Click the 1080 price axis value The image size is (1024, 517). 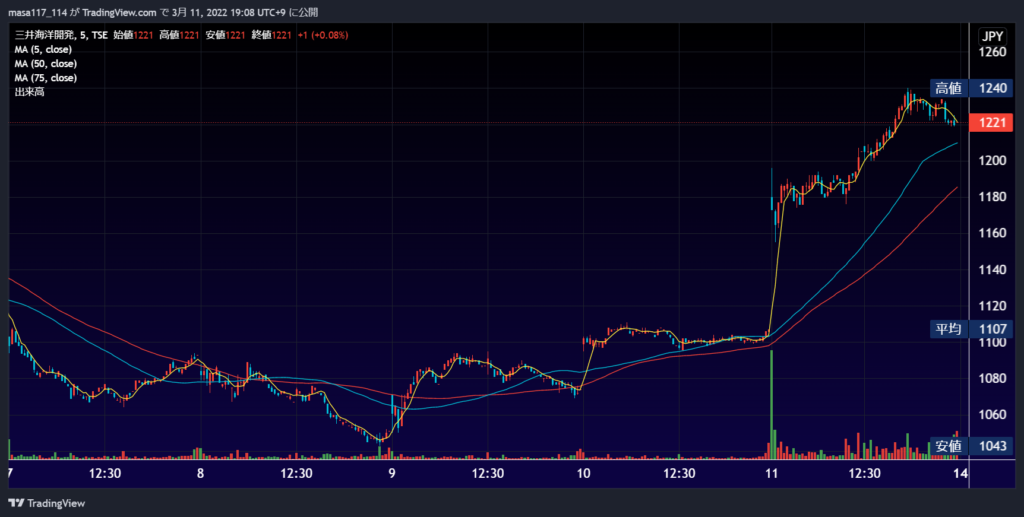992,378
